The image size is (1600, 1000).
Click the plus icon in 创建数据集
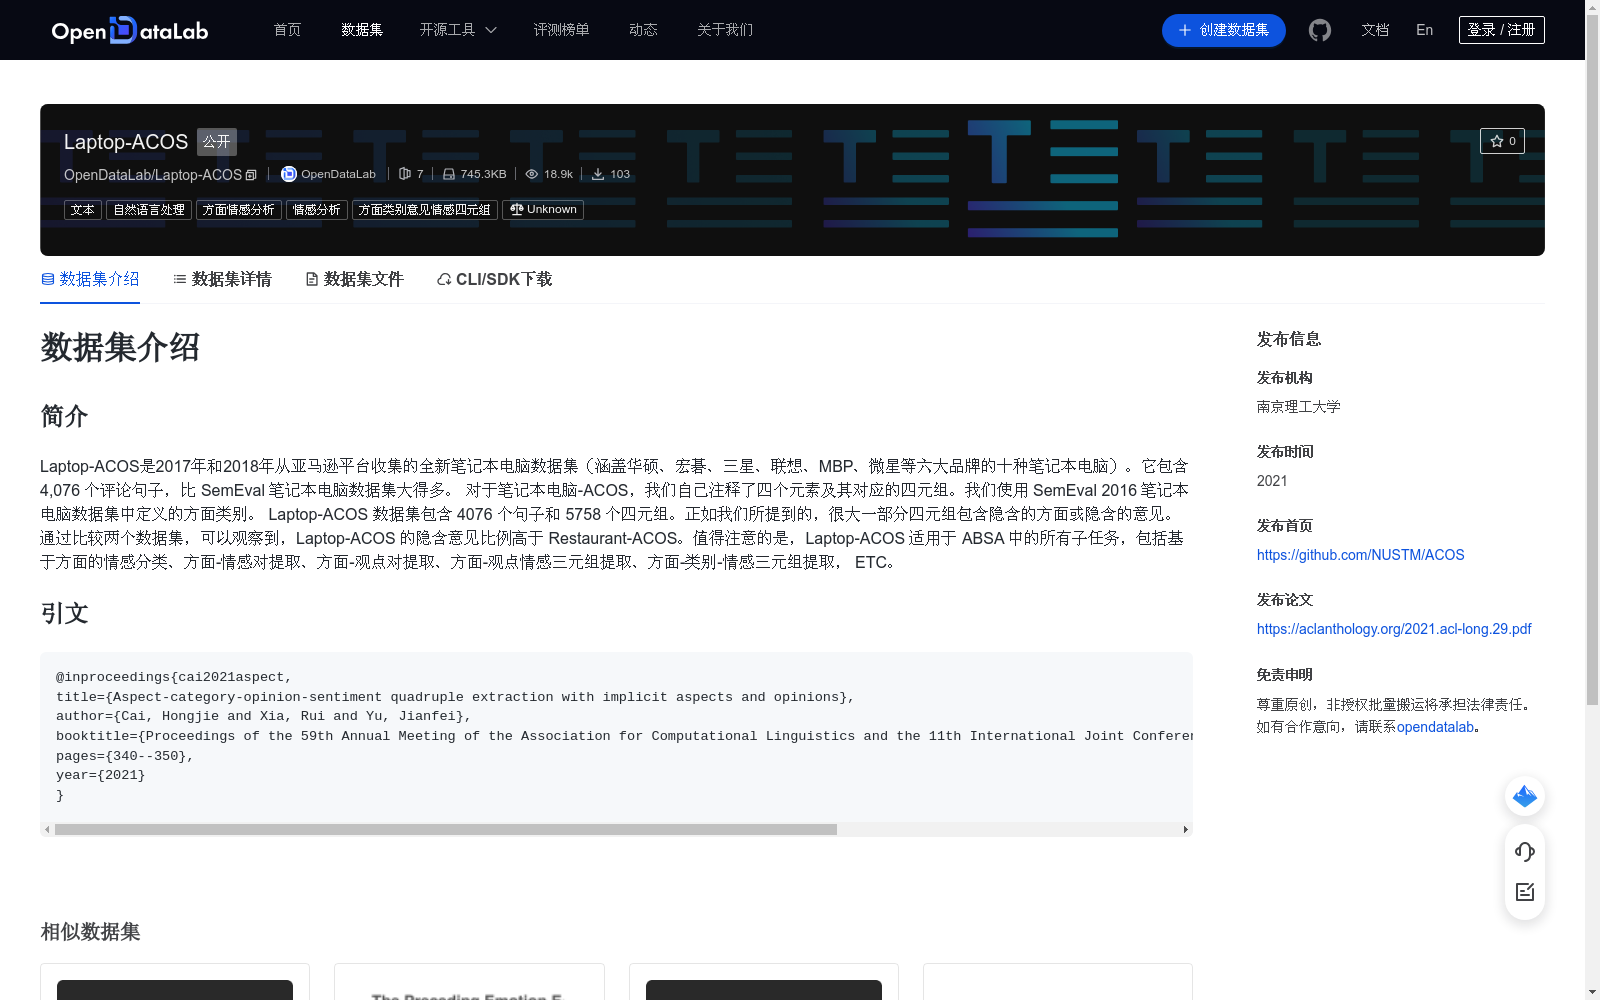click(1185, 30)
